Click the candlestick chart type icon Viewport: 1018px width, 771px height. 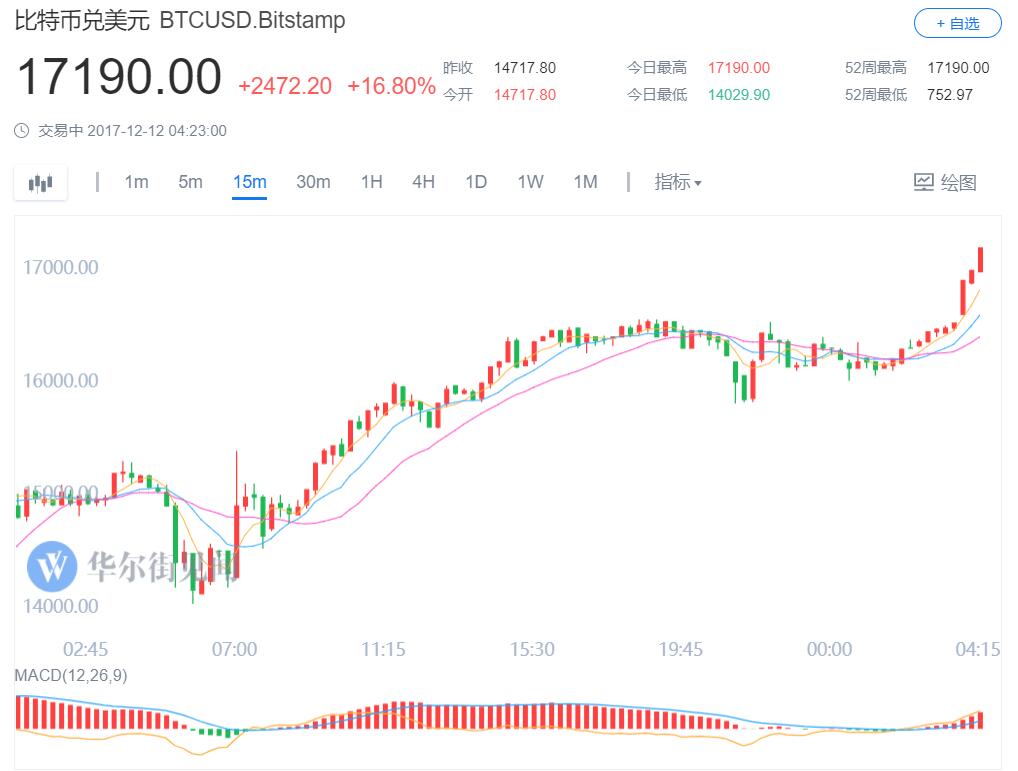(x=40, y=183)
